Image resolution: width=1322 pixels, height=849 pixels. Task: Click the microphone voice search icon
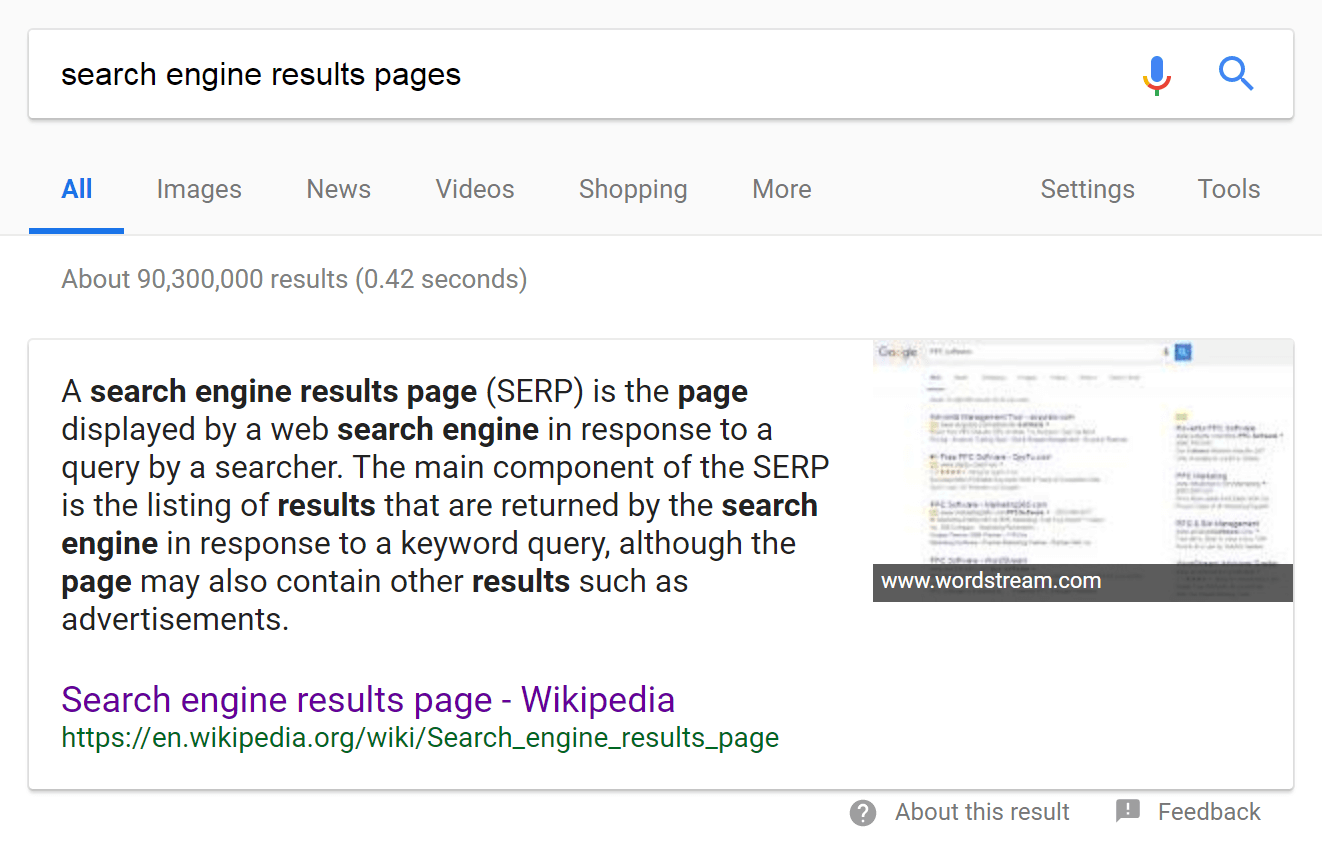(1157, 75)
